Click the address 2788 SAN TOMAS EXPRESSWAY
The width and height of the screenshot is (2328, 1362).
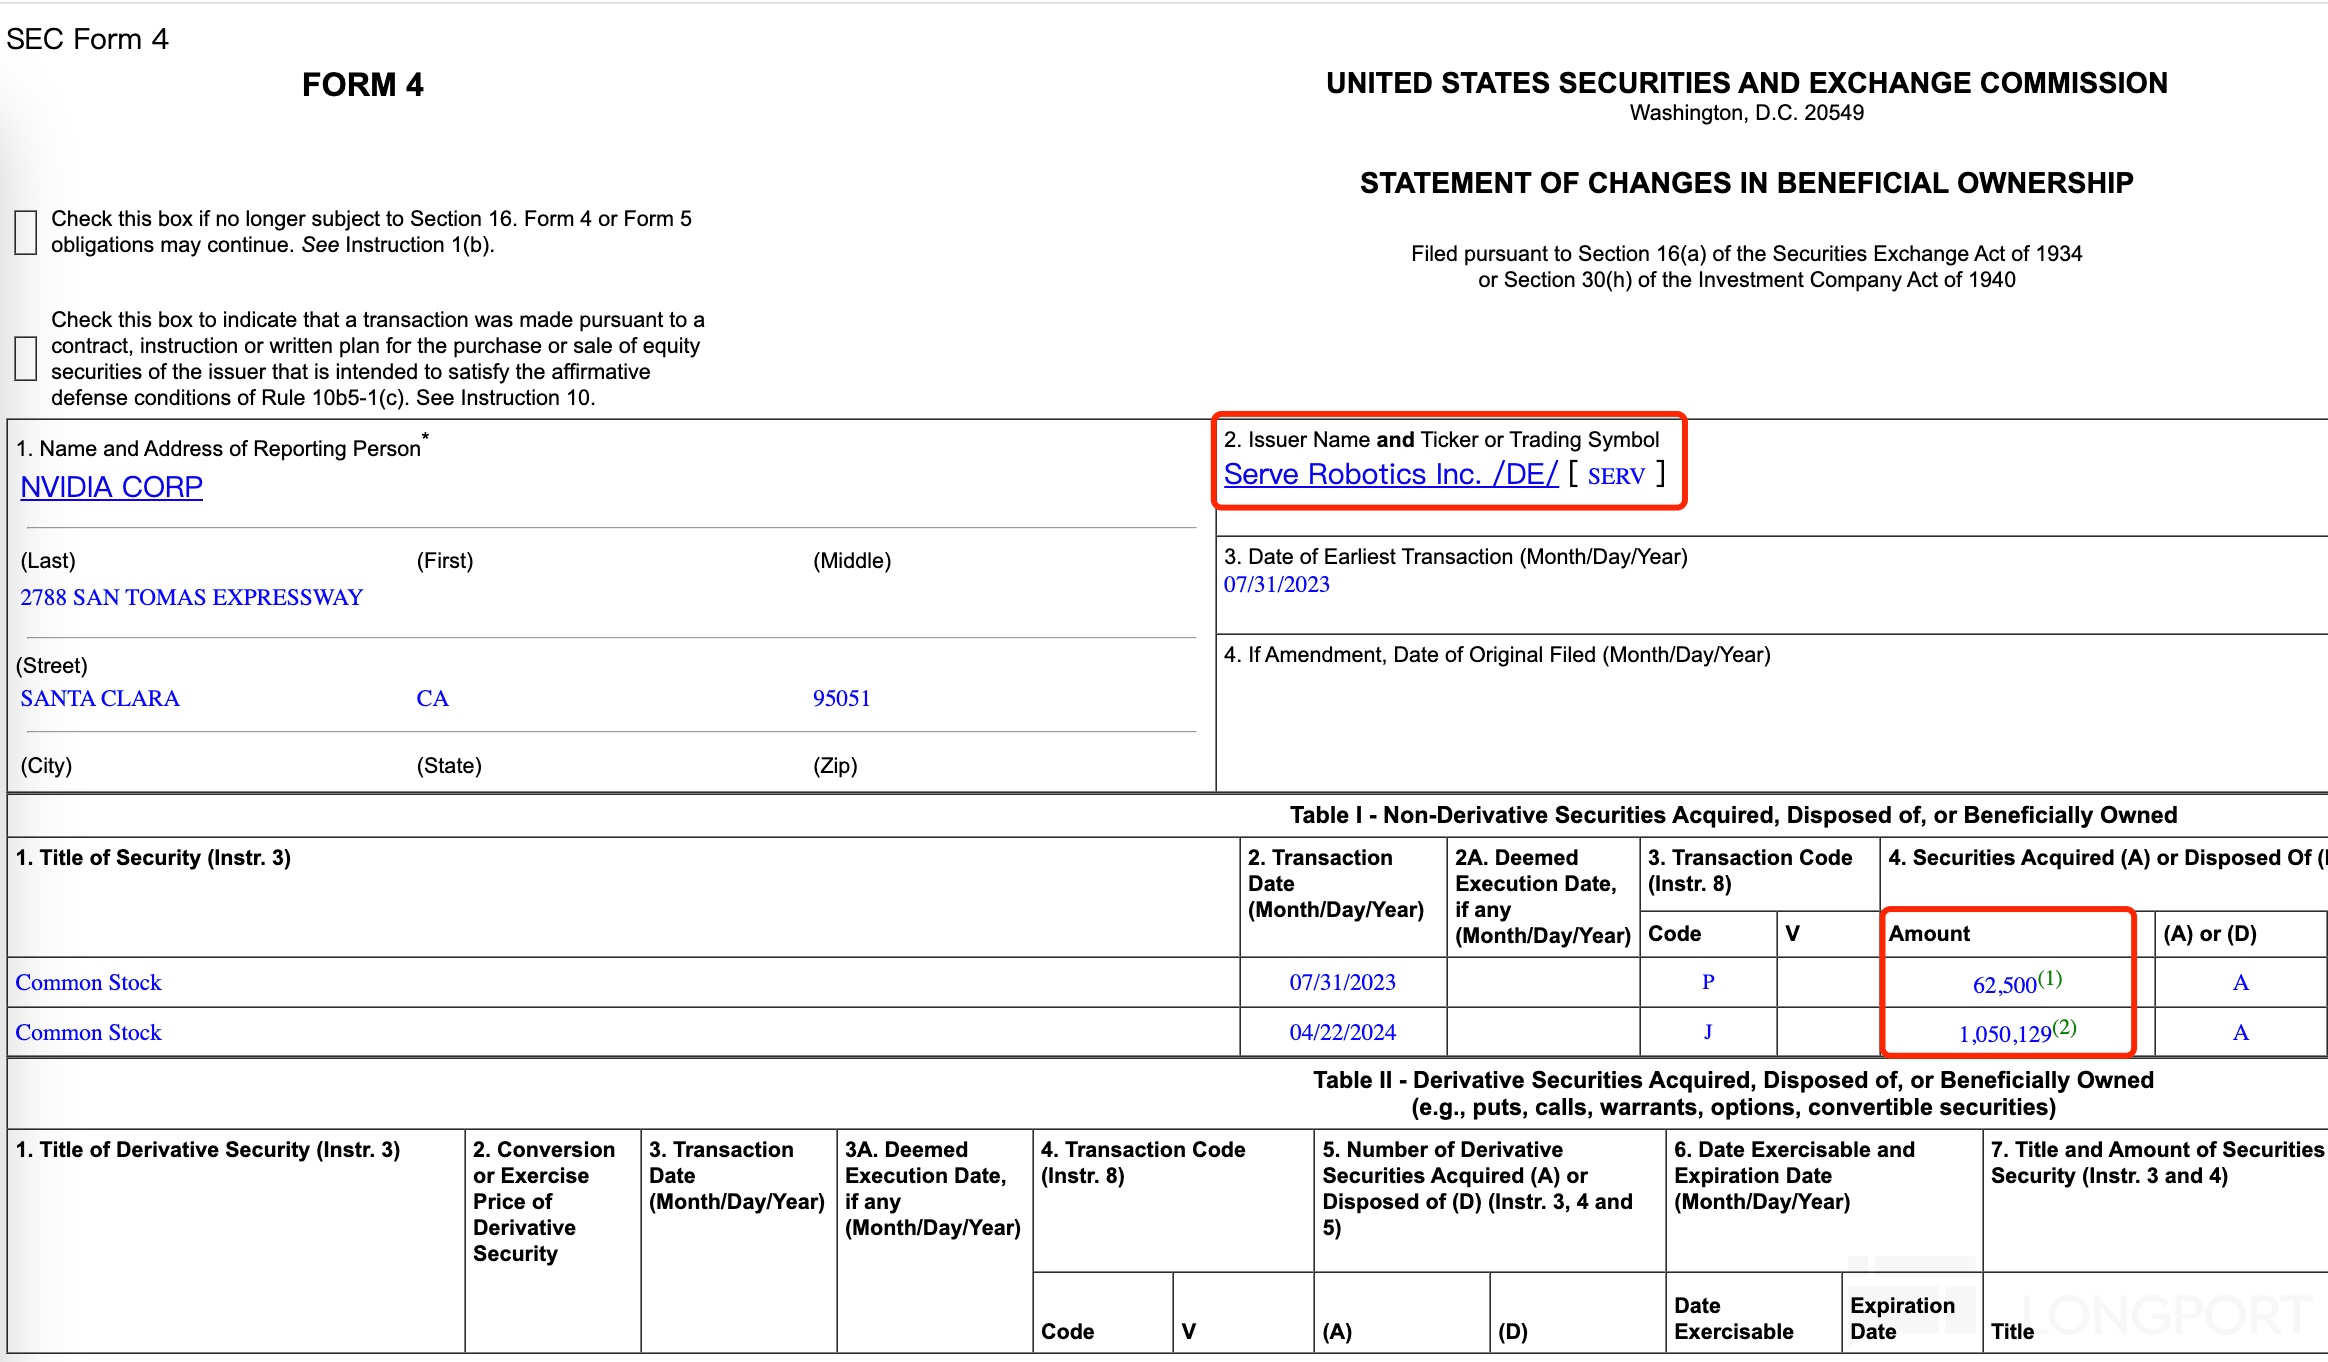(x=191, y=597)
